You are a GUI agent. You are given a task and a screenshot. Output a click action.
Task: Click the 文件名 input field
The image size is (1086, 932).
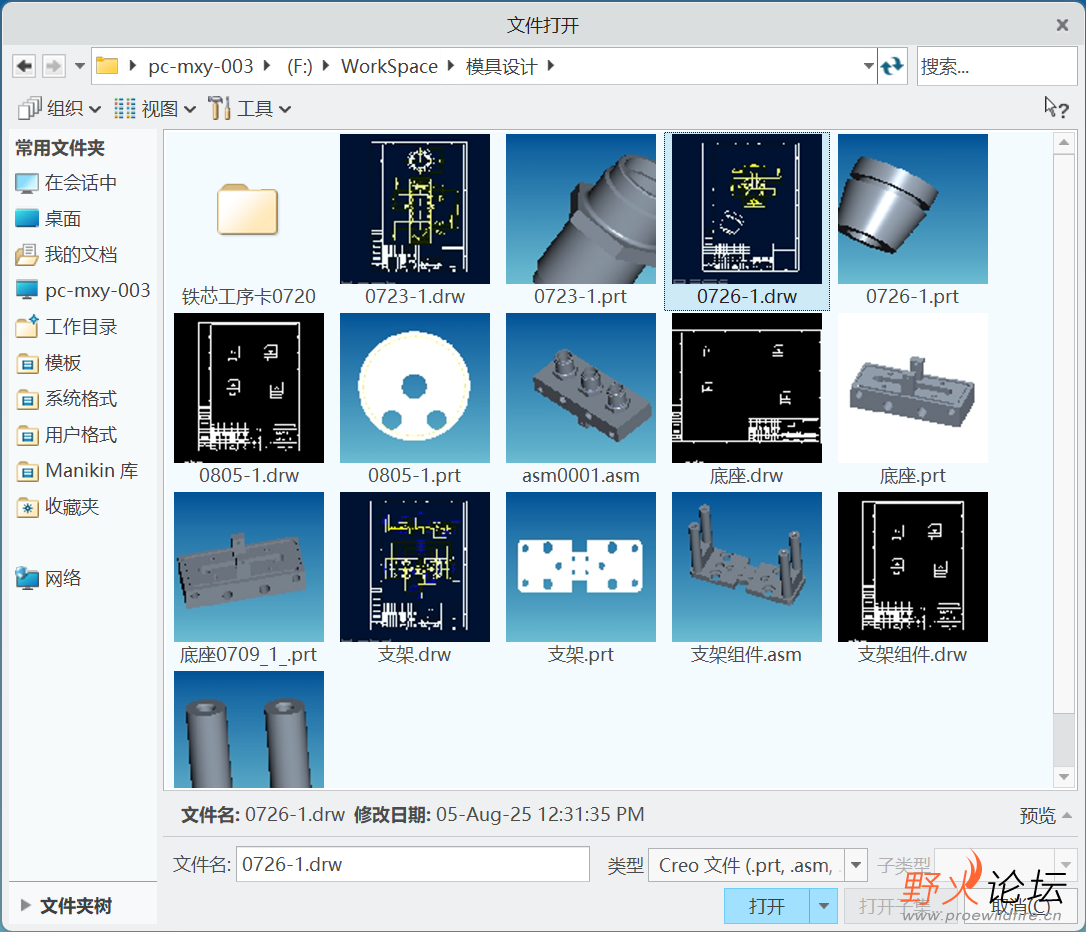click(413, 864)
